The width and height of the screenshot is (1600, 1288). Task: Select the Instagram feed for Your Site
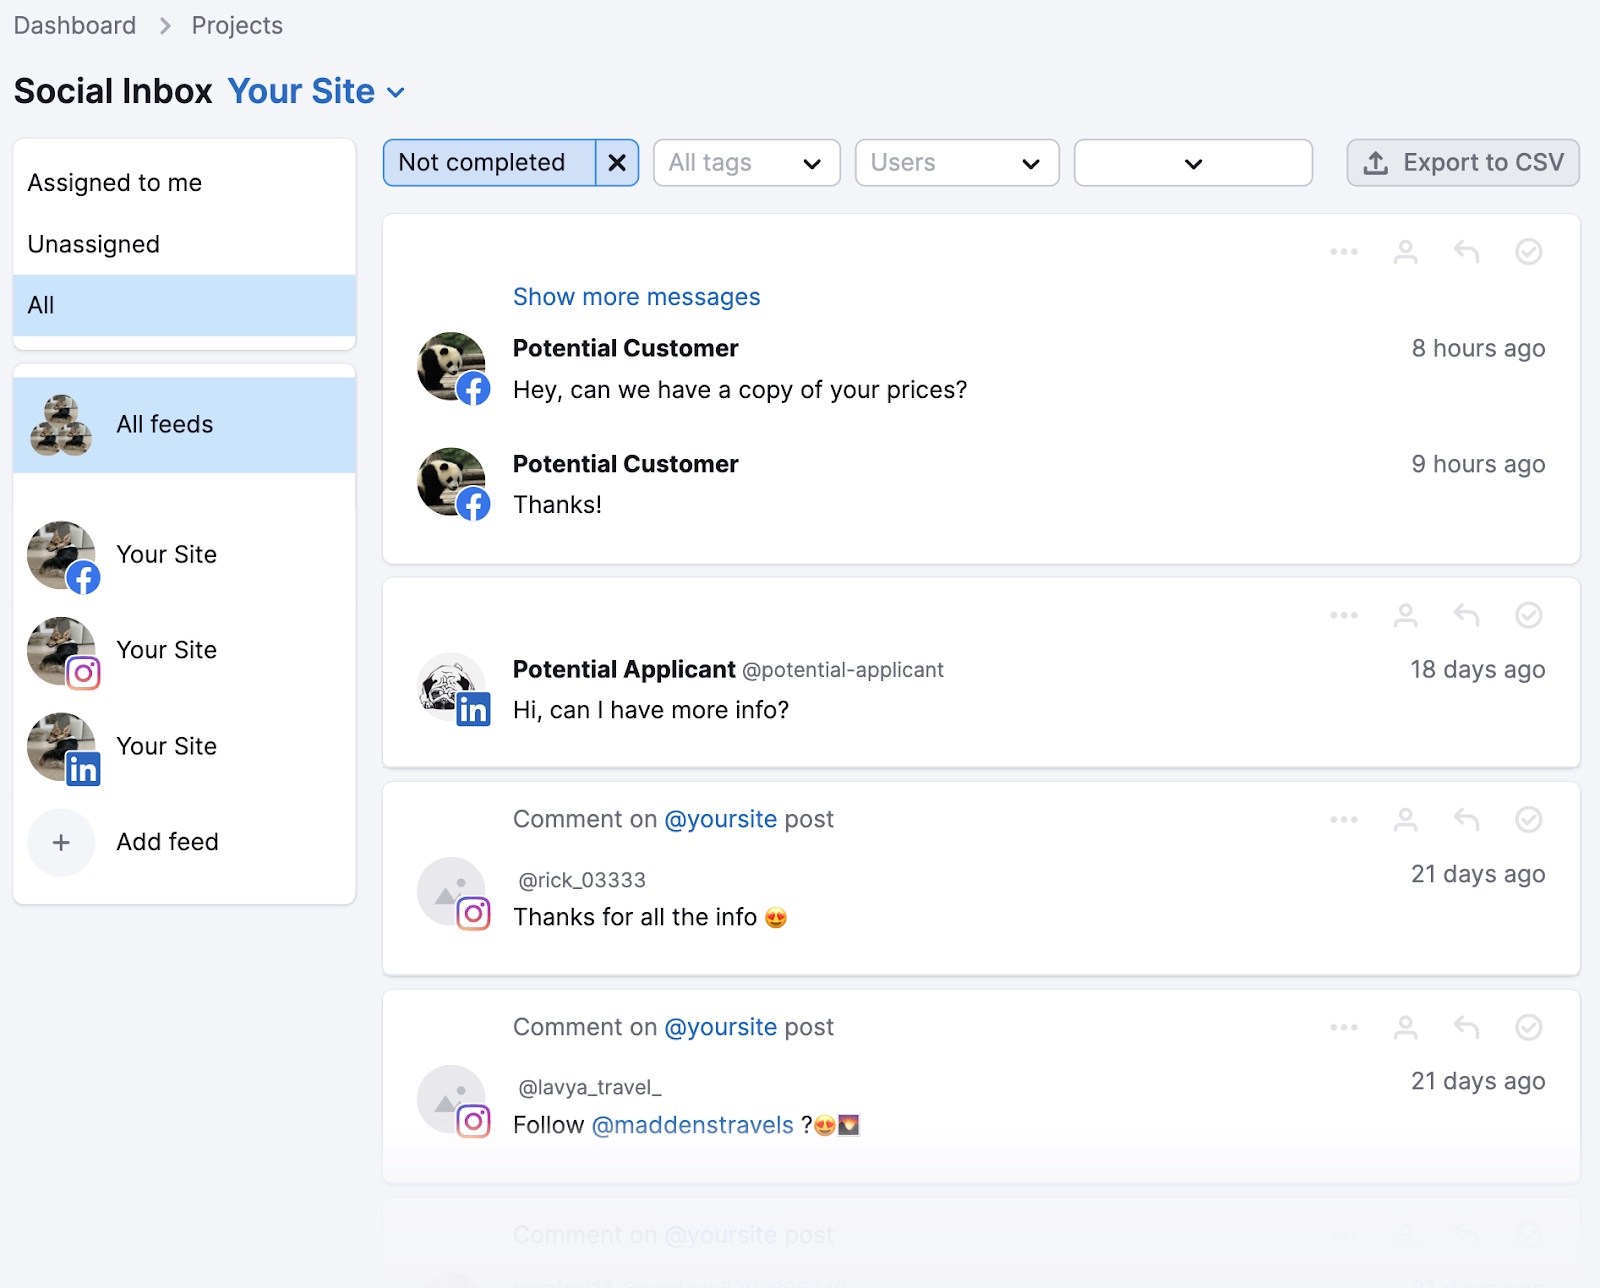tap(166, 649)
